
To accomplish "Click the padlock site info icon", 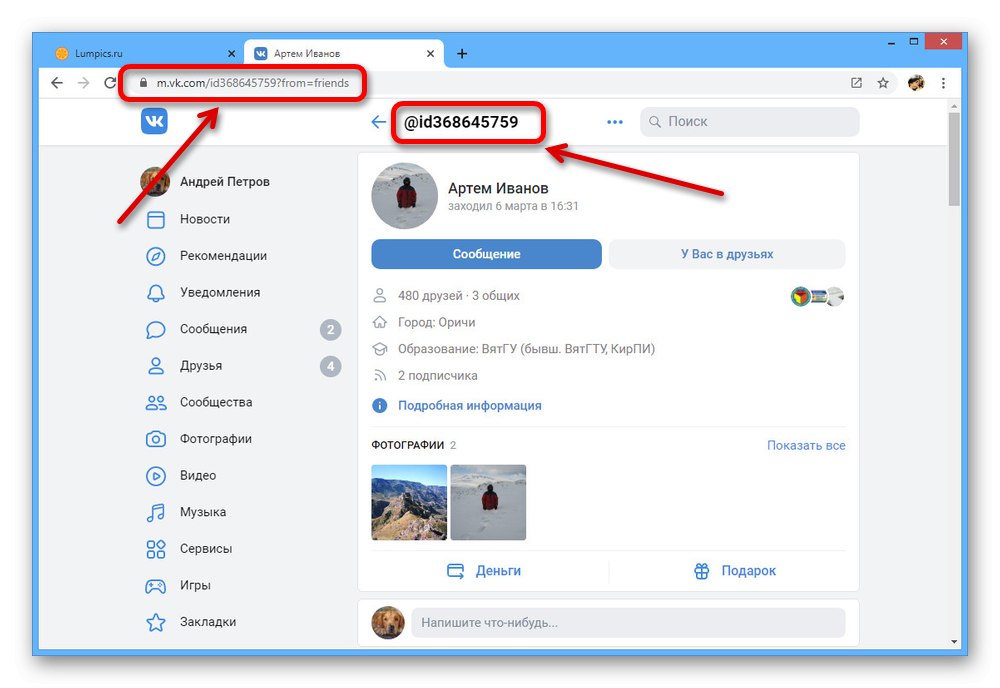I will pos(143,83).
